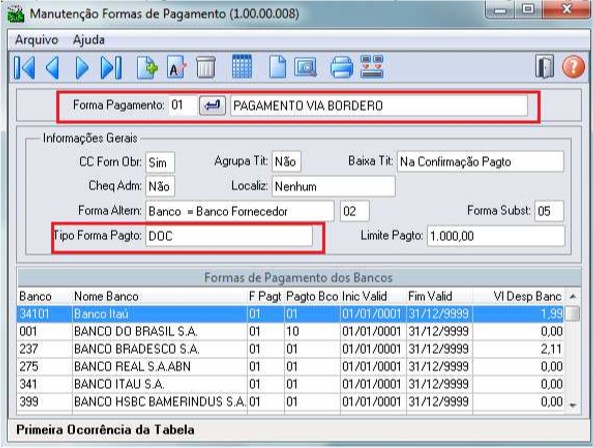Click the Inic Valid column header

tap(373, 296)
